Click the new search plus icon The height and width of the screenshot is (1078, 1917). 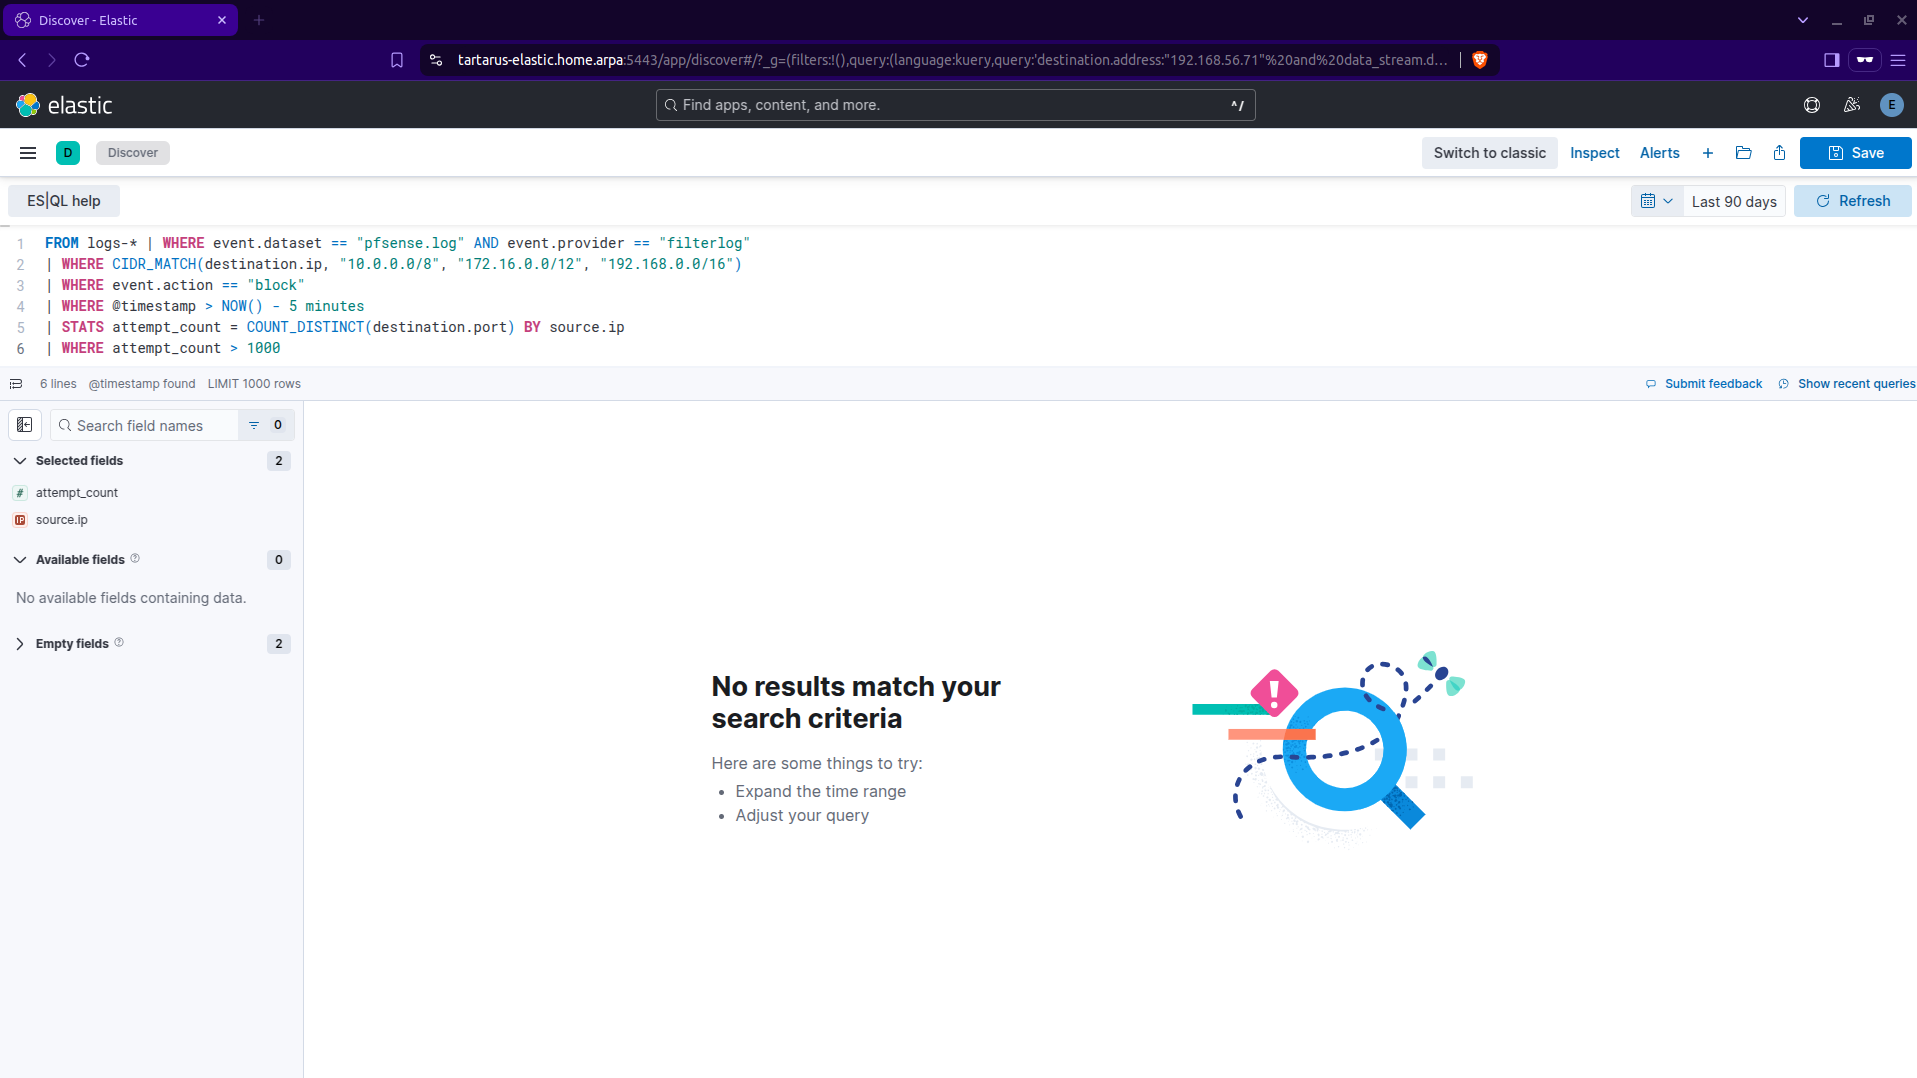coord(1707,153)
